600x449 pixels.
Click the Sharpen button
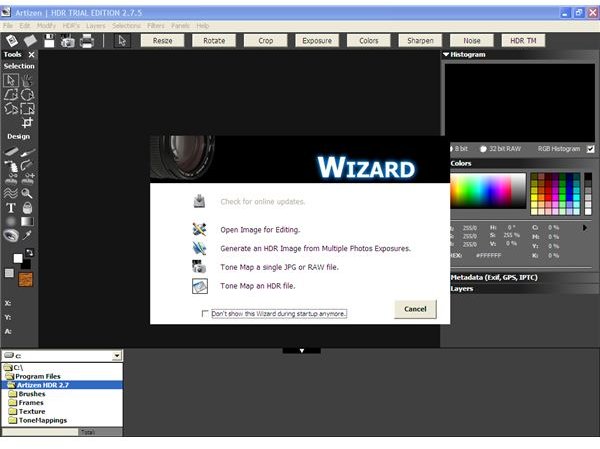420,41
